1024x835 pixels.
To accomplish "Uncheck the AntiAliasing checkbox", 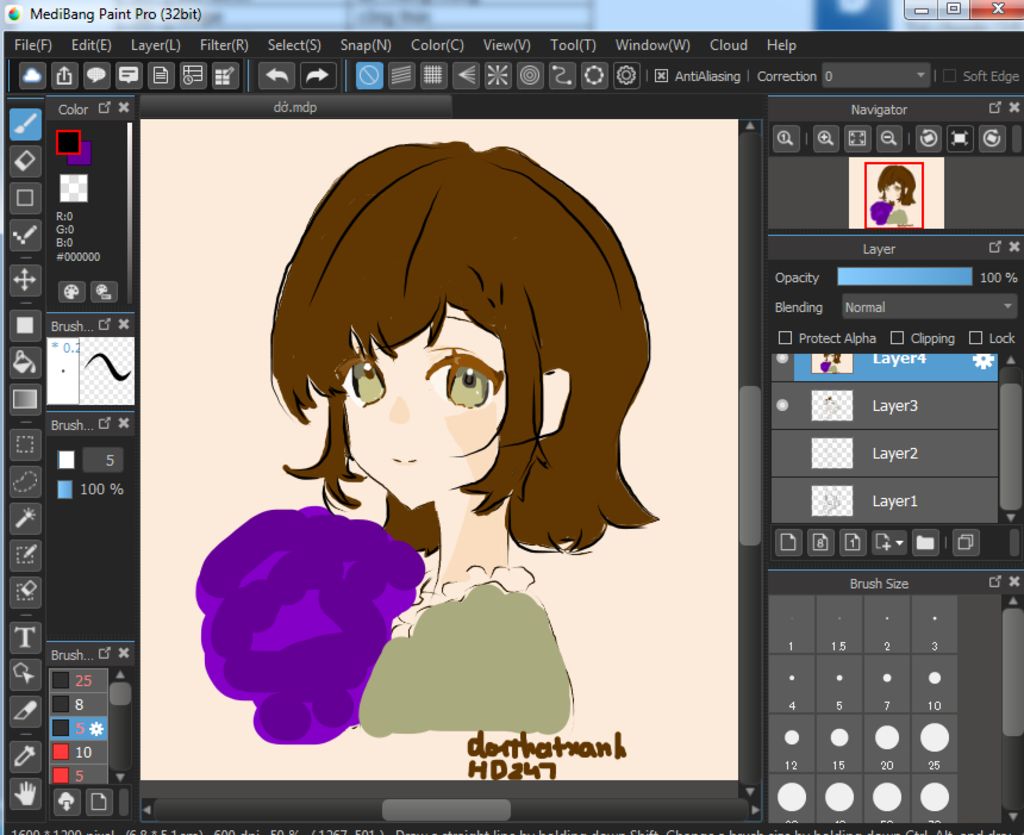I will point(661,76).
